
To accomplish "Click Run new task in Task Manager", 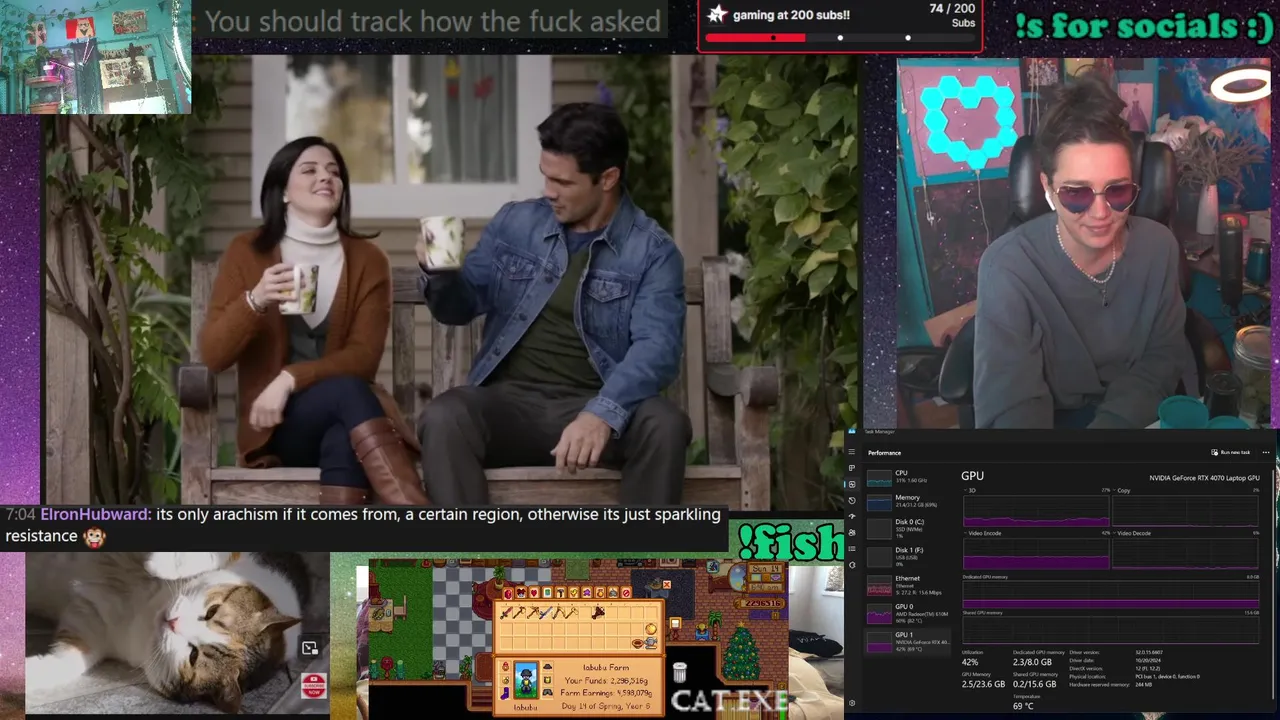I will pos(1231,452).
